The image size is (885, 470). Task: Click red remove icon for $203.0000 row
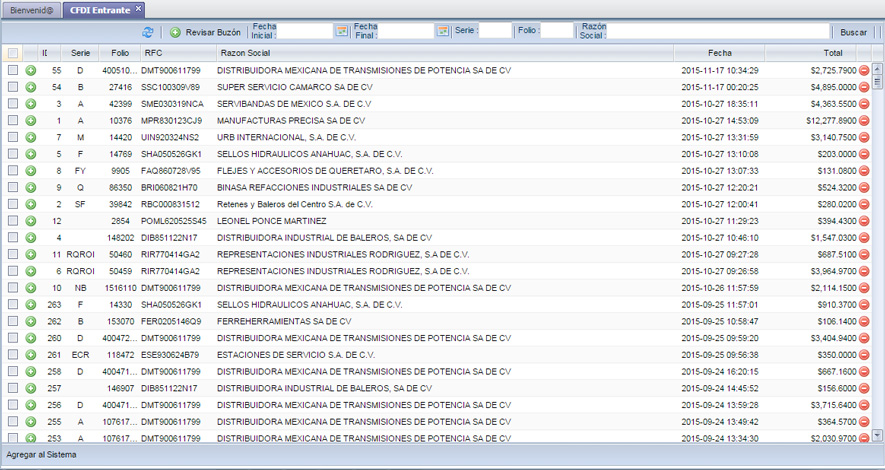[864, 154]
